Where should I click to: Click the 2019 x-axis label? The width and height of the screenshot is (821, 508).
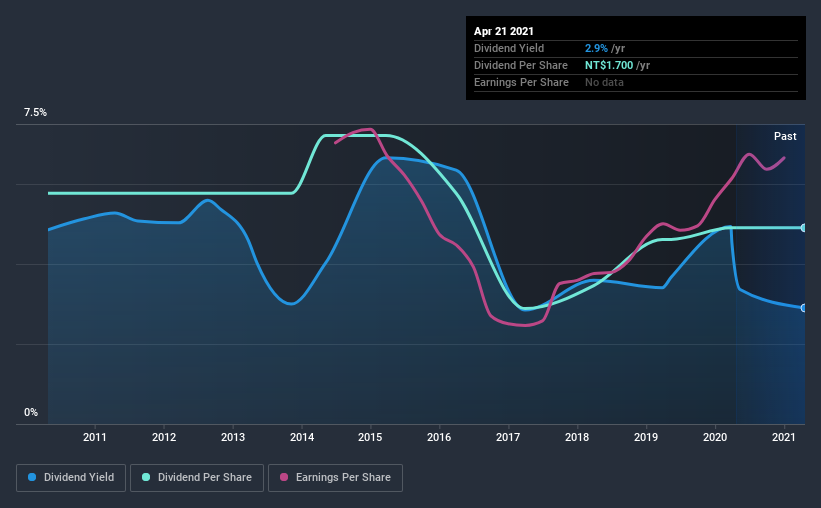(x=646, y=437)
